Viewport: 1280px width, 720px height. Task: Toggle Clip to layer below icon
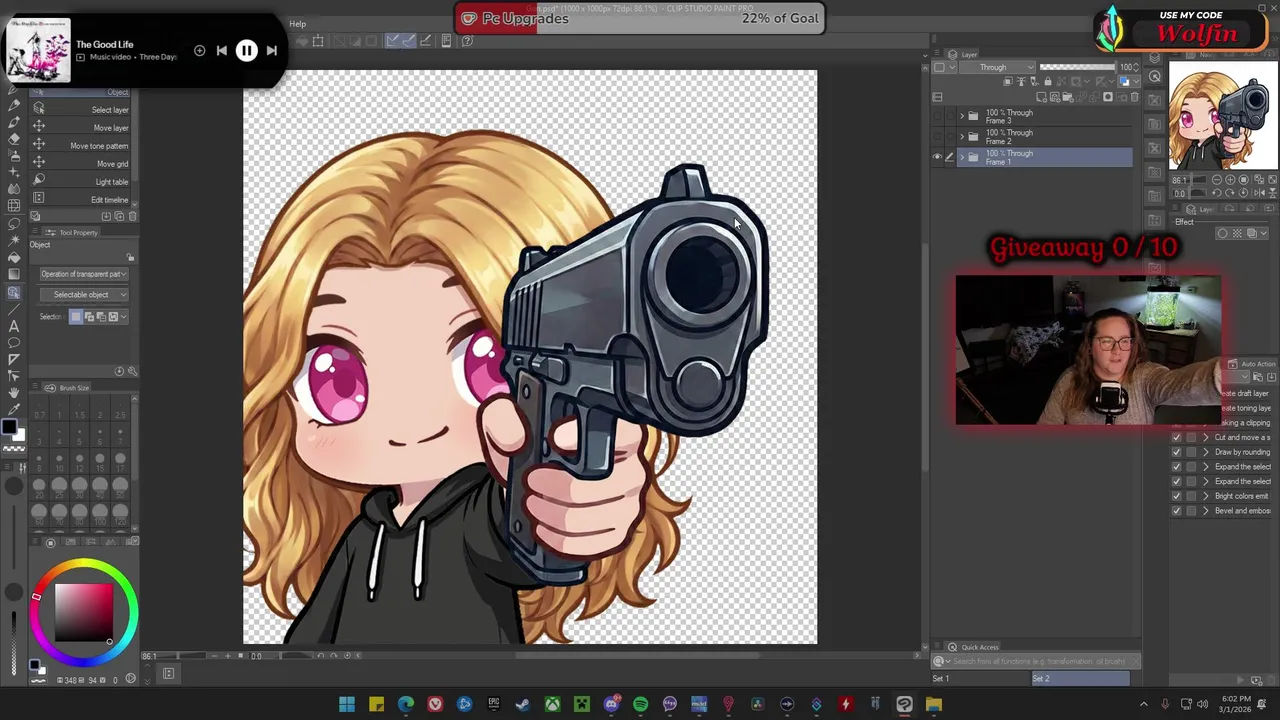(1008, 81)
